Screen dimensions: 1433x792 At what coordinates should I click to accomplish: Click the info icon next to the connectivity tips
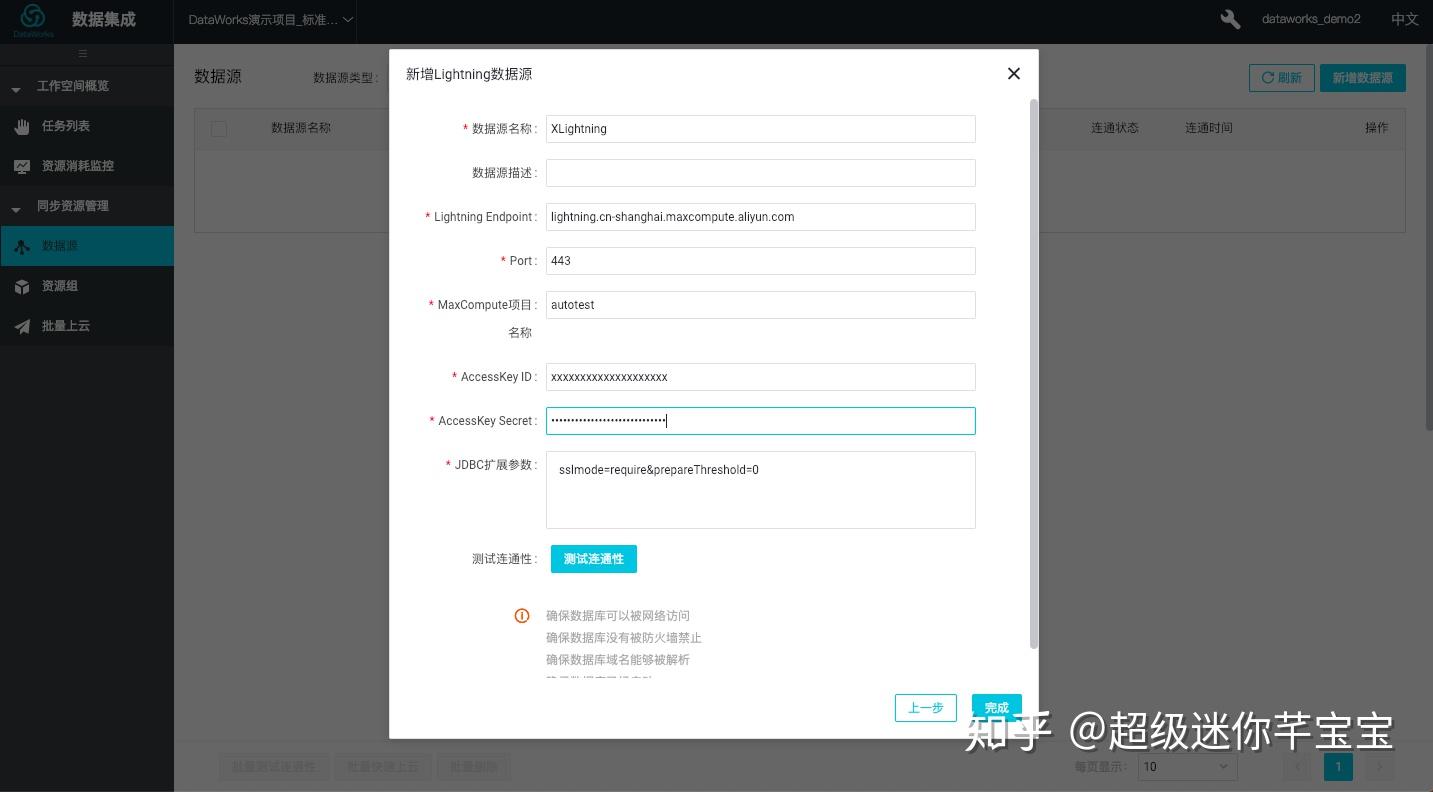pyautogui.click(x=521, y=615)
